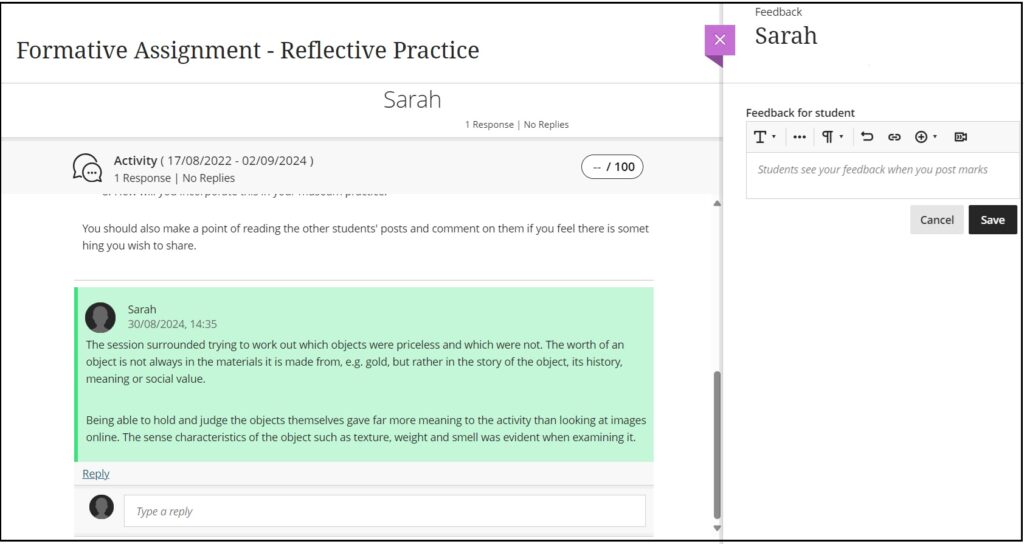Close the feedback panel with purple X
The height and width of the screenshot is (544, 1024).
coord(720,40)
